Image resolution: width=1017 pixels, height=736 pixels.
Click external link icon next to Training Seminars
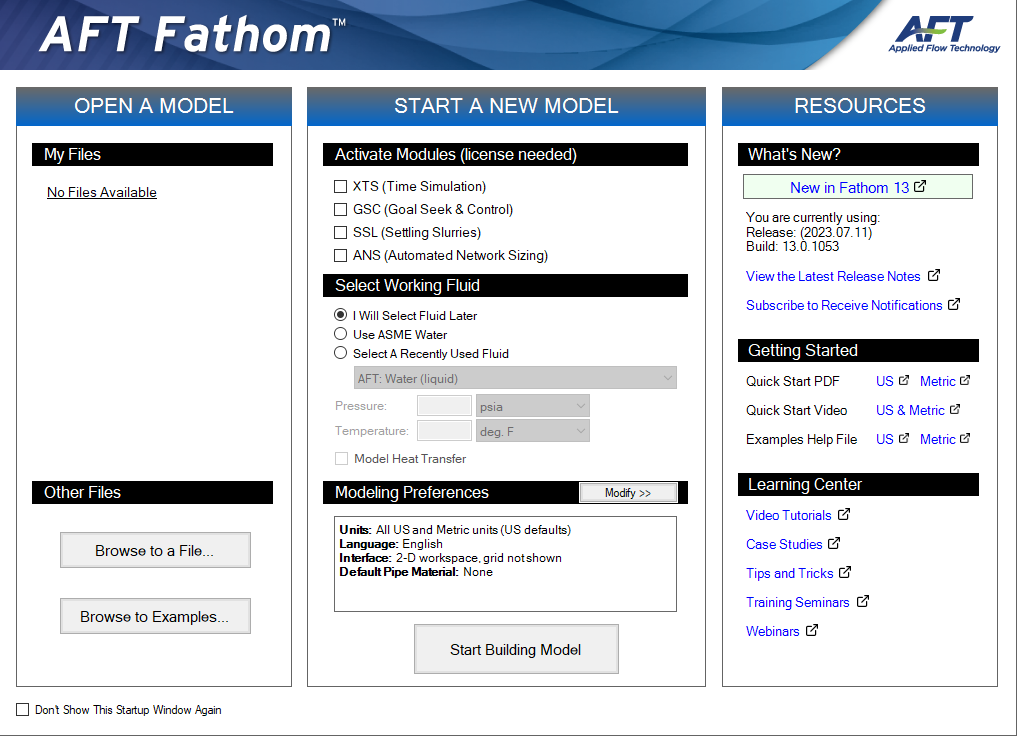coord(862,602)
